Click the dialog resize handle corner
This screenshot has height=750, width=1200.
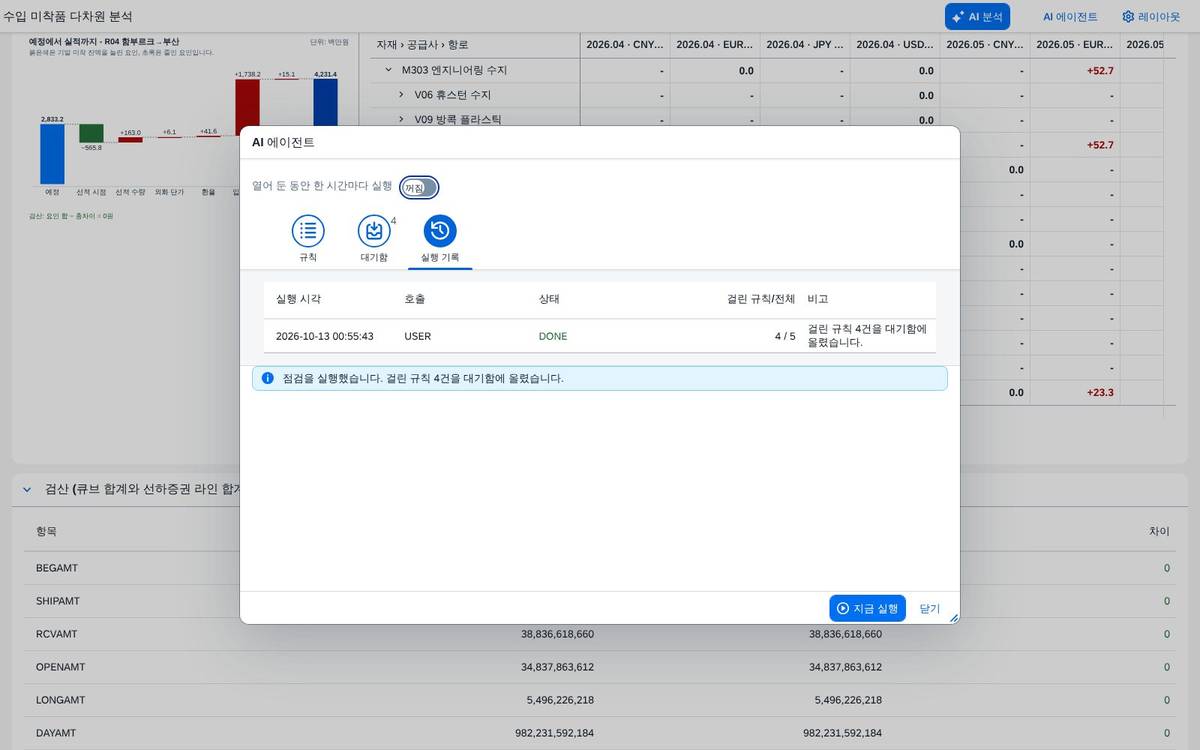click(x=953, y=618)
